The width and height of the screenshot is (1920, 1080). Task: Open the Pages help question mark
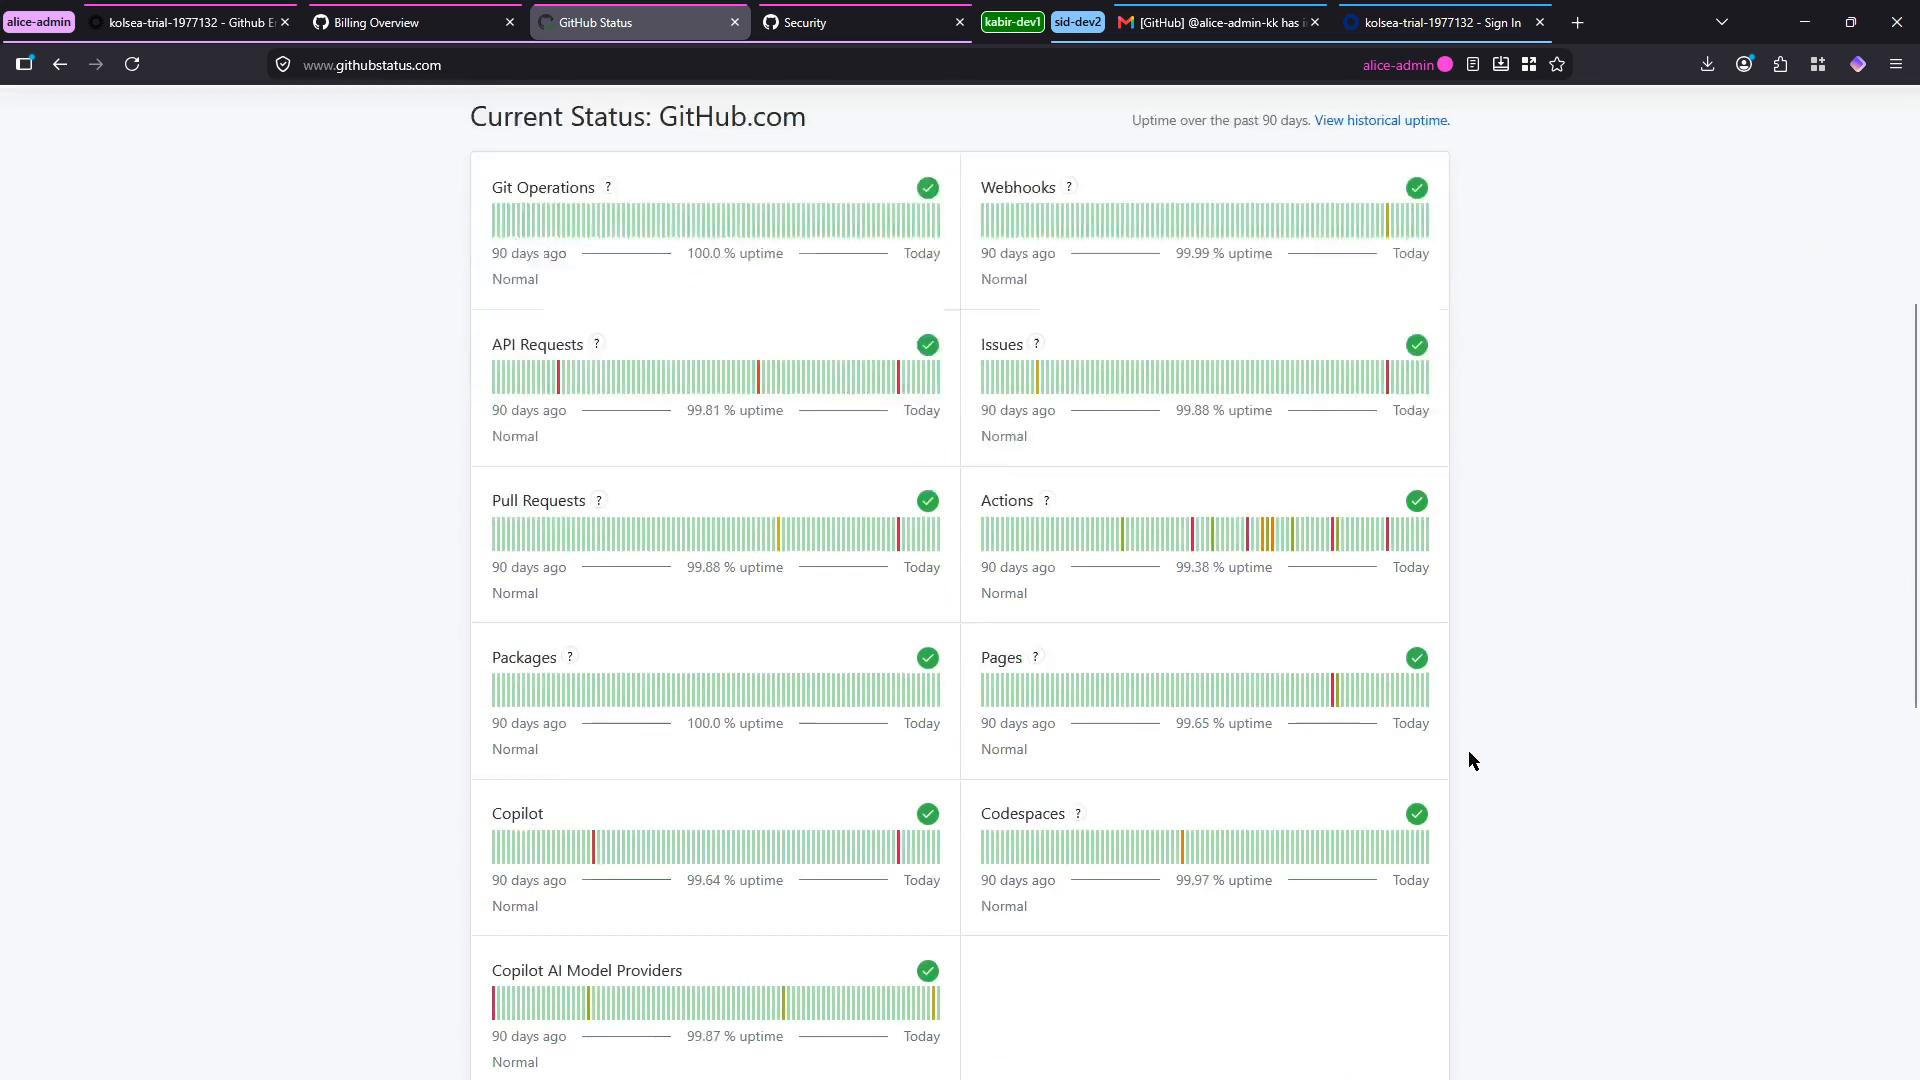1036,657
